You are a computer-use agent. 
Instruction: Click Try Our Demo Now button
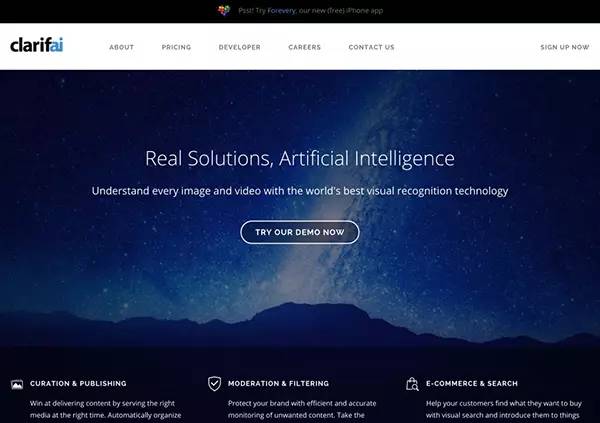click(300, 232)
